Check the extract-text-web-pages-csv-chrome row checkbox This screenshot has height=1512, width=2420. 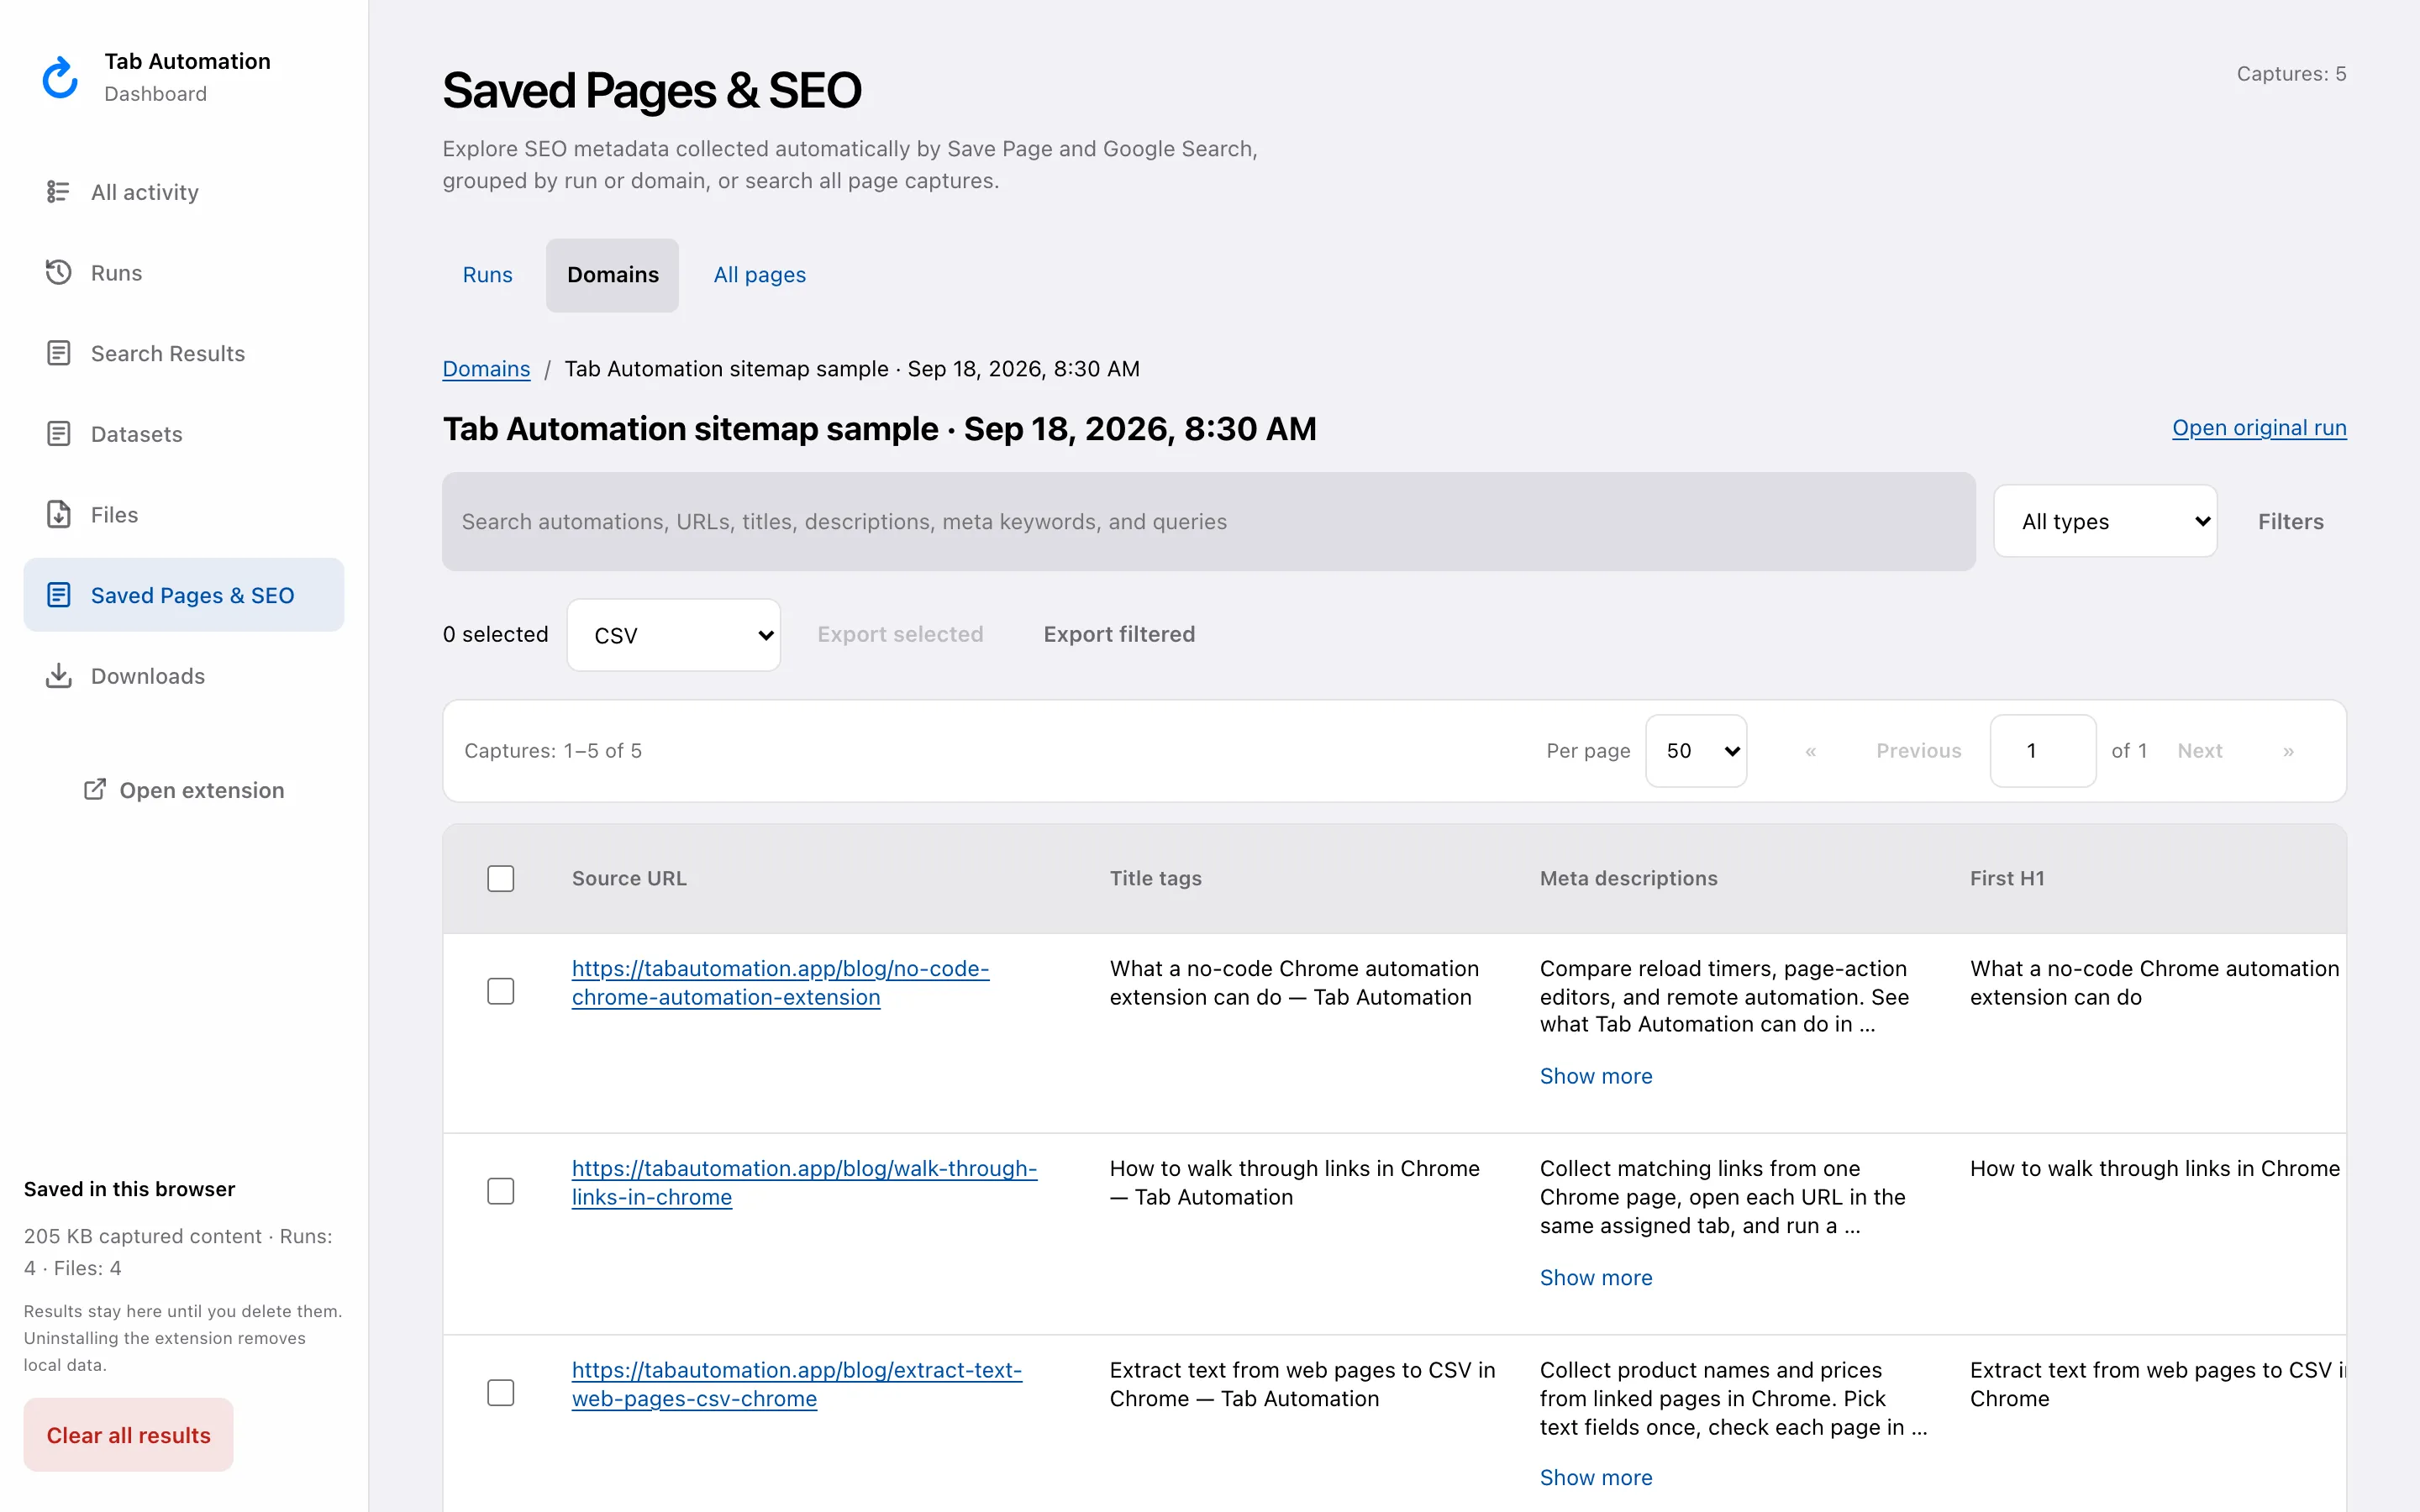pos(501,1393)
